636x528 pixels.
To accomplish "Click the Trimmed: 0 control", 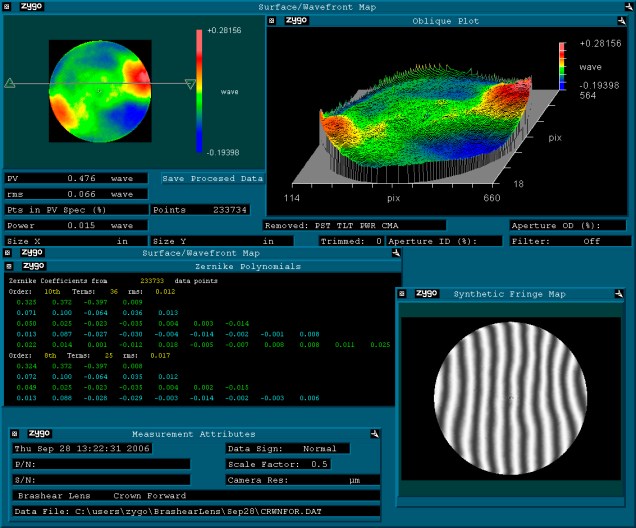I will pyautogui.click(x=348, y=241).
